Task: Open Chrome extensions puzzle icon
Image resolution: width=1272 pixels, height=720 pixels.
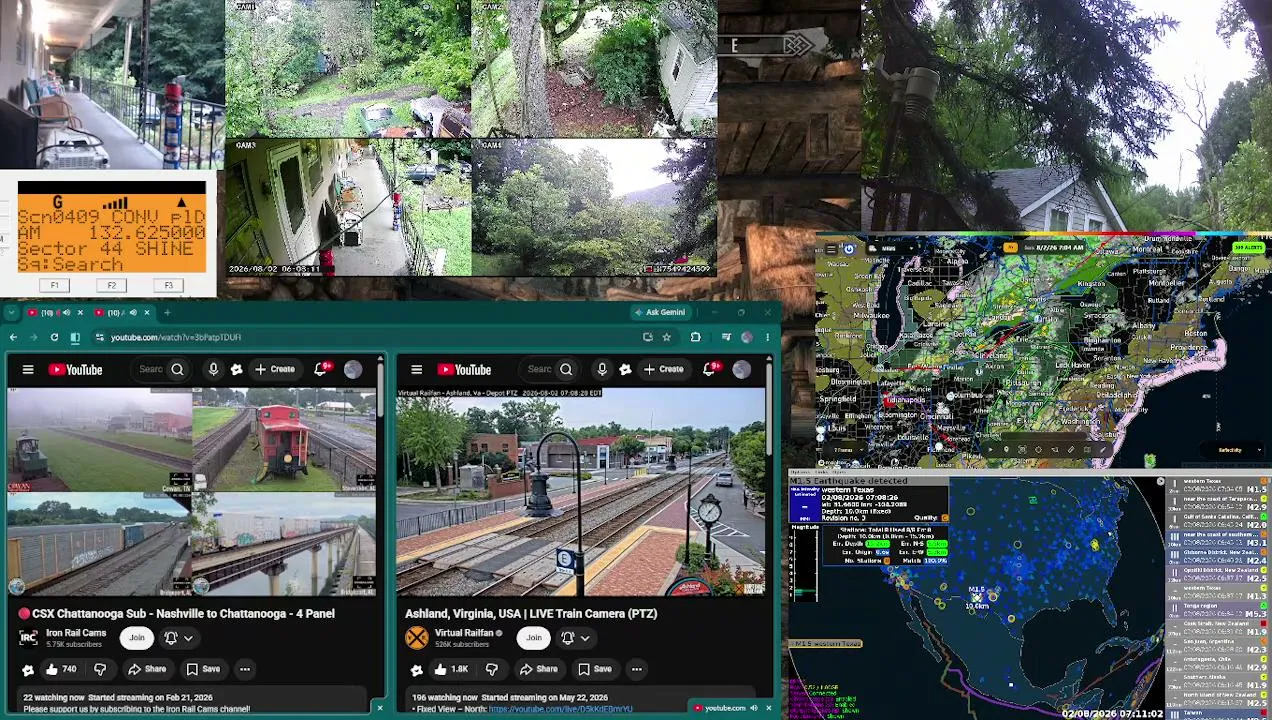Action: point(695,337)
